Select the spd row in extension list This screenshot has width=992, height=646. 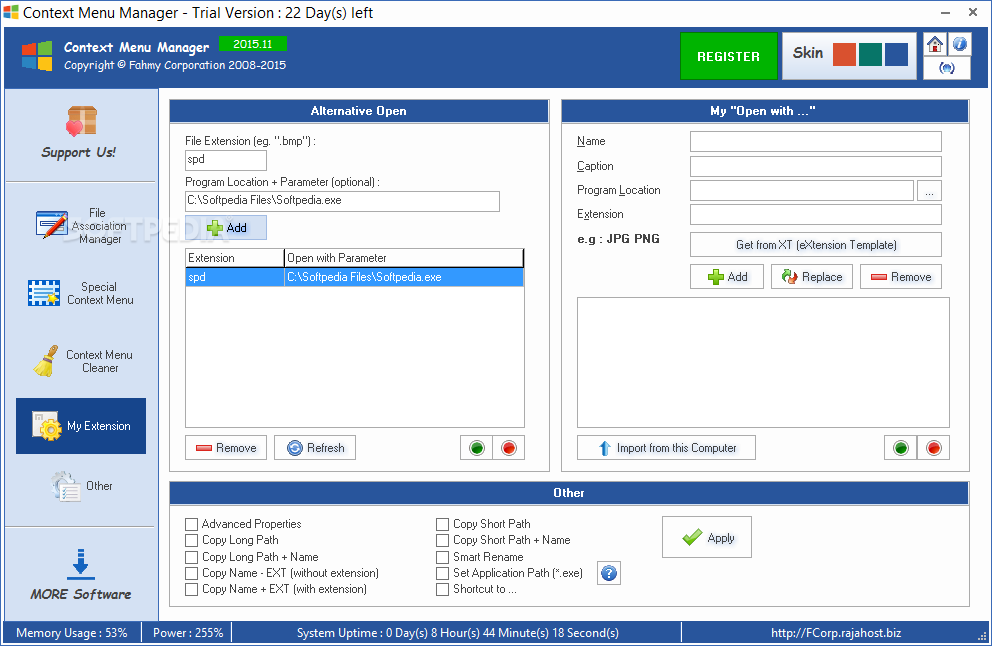pos(354,277)
